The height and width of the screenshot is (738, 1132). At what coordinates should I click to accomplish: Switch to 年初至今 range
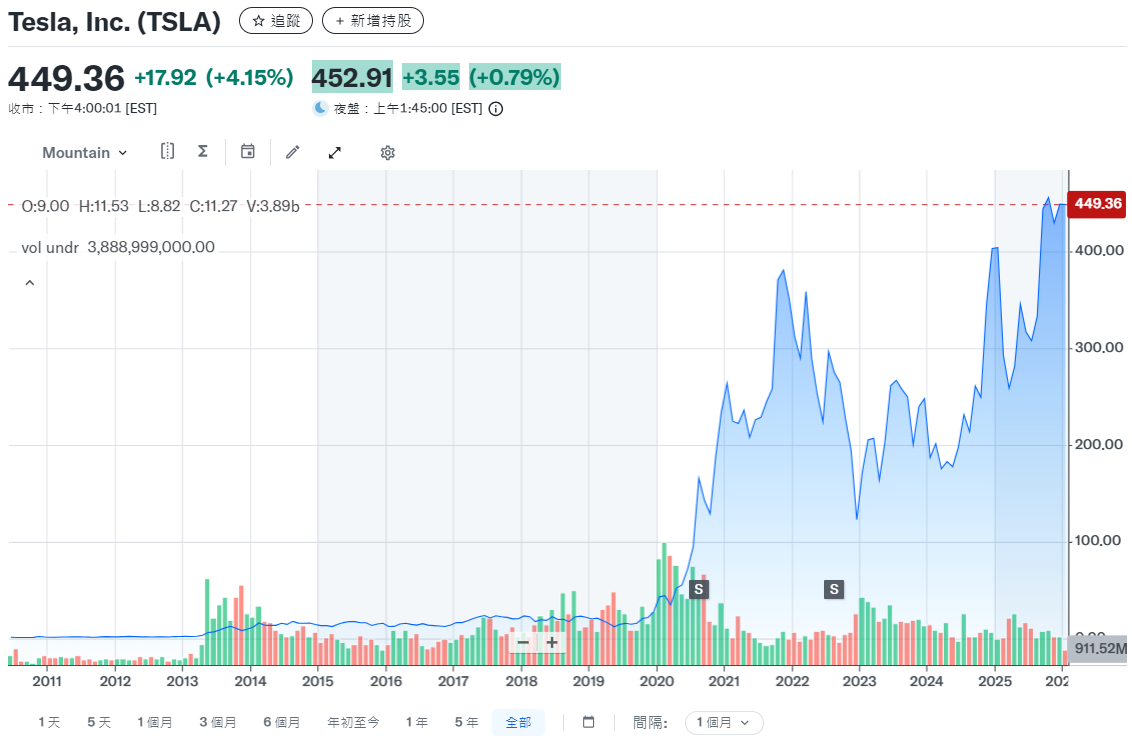point(354,722)
